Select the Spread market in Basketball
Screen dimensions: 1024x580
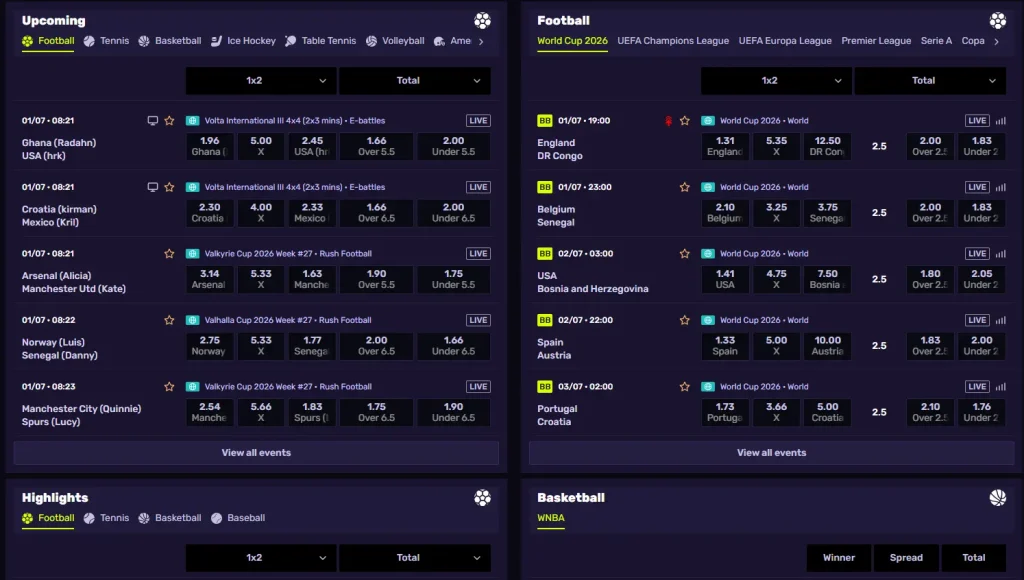pyautogui.click(x=906, y=558)
